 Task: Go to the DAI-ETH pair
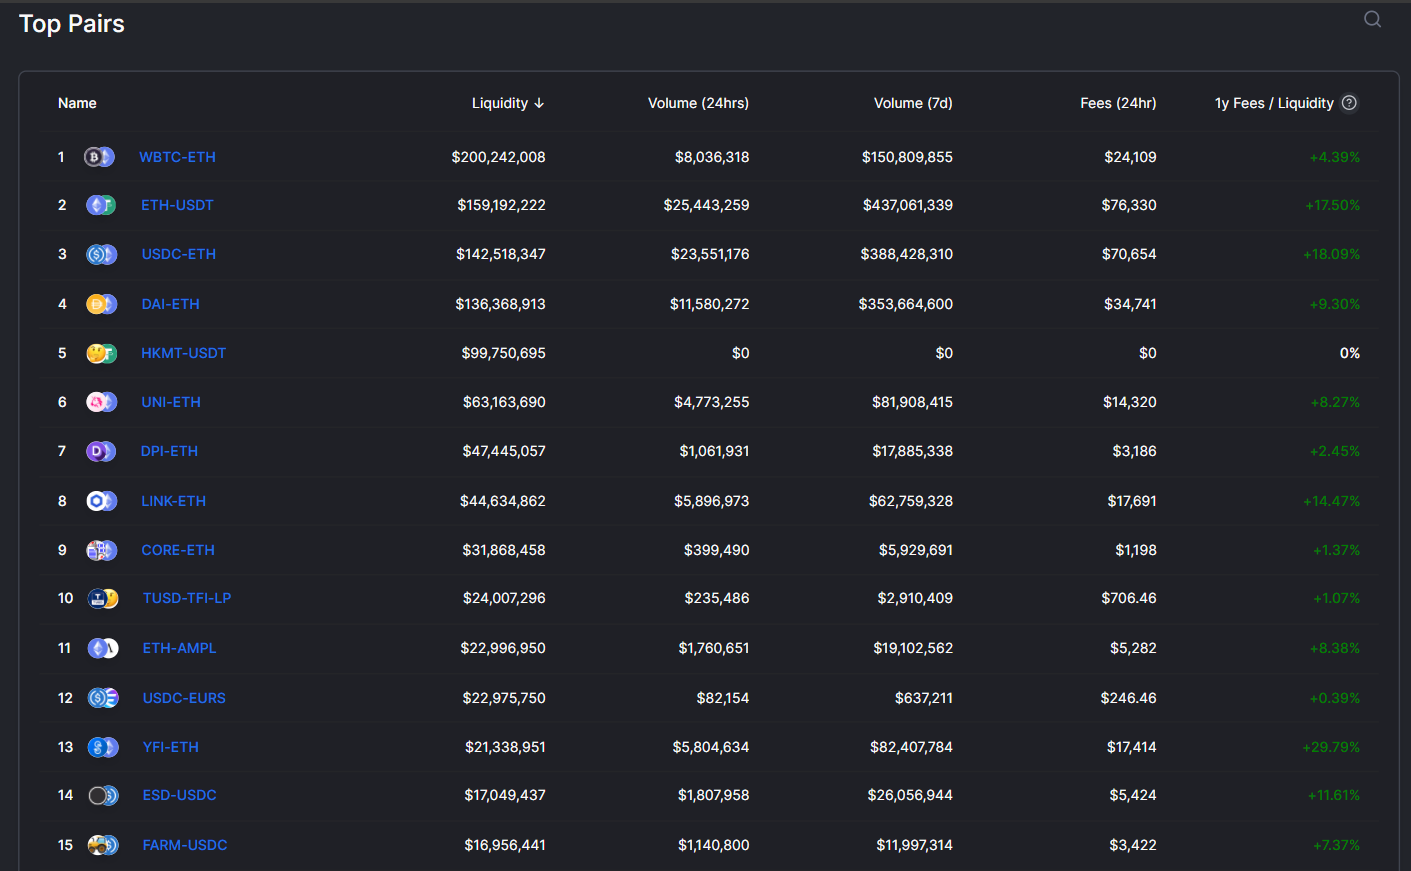point(171,304)
